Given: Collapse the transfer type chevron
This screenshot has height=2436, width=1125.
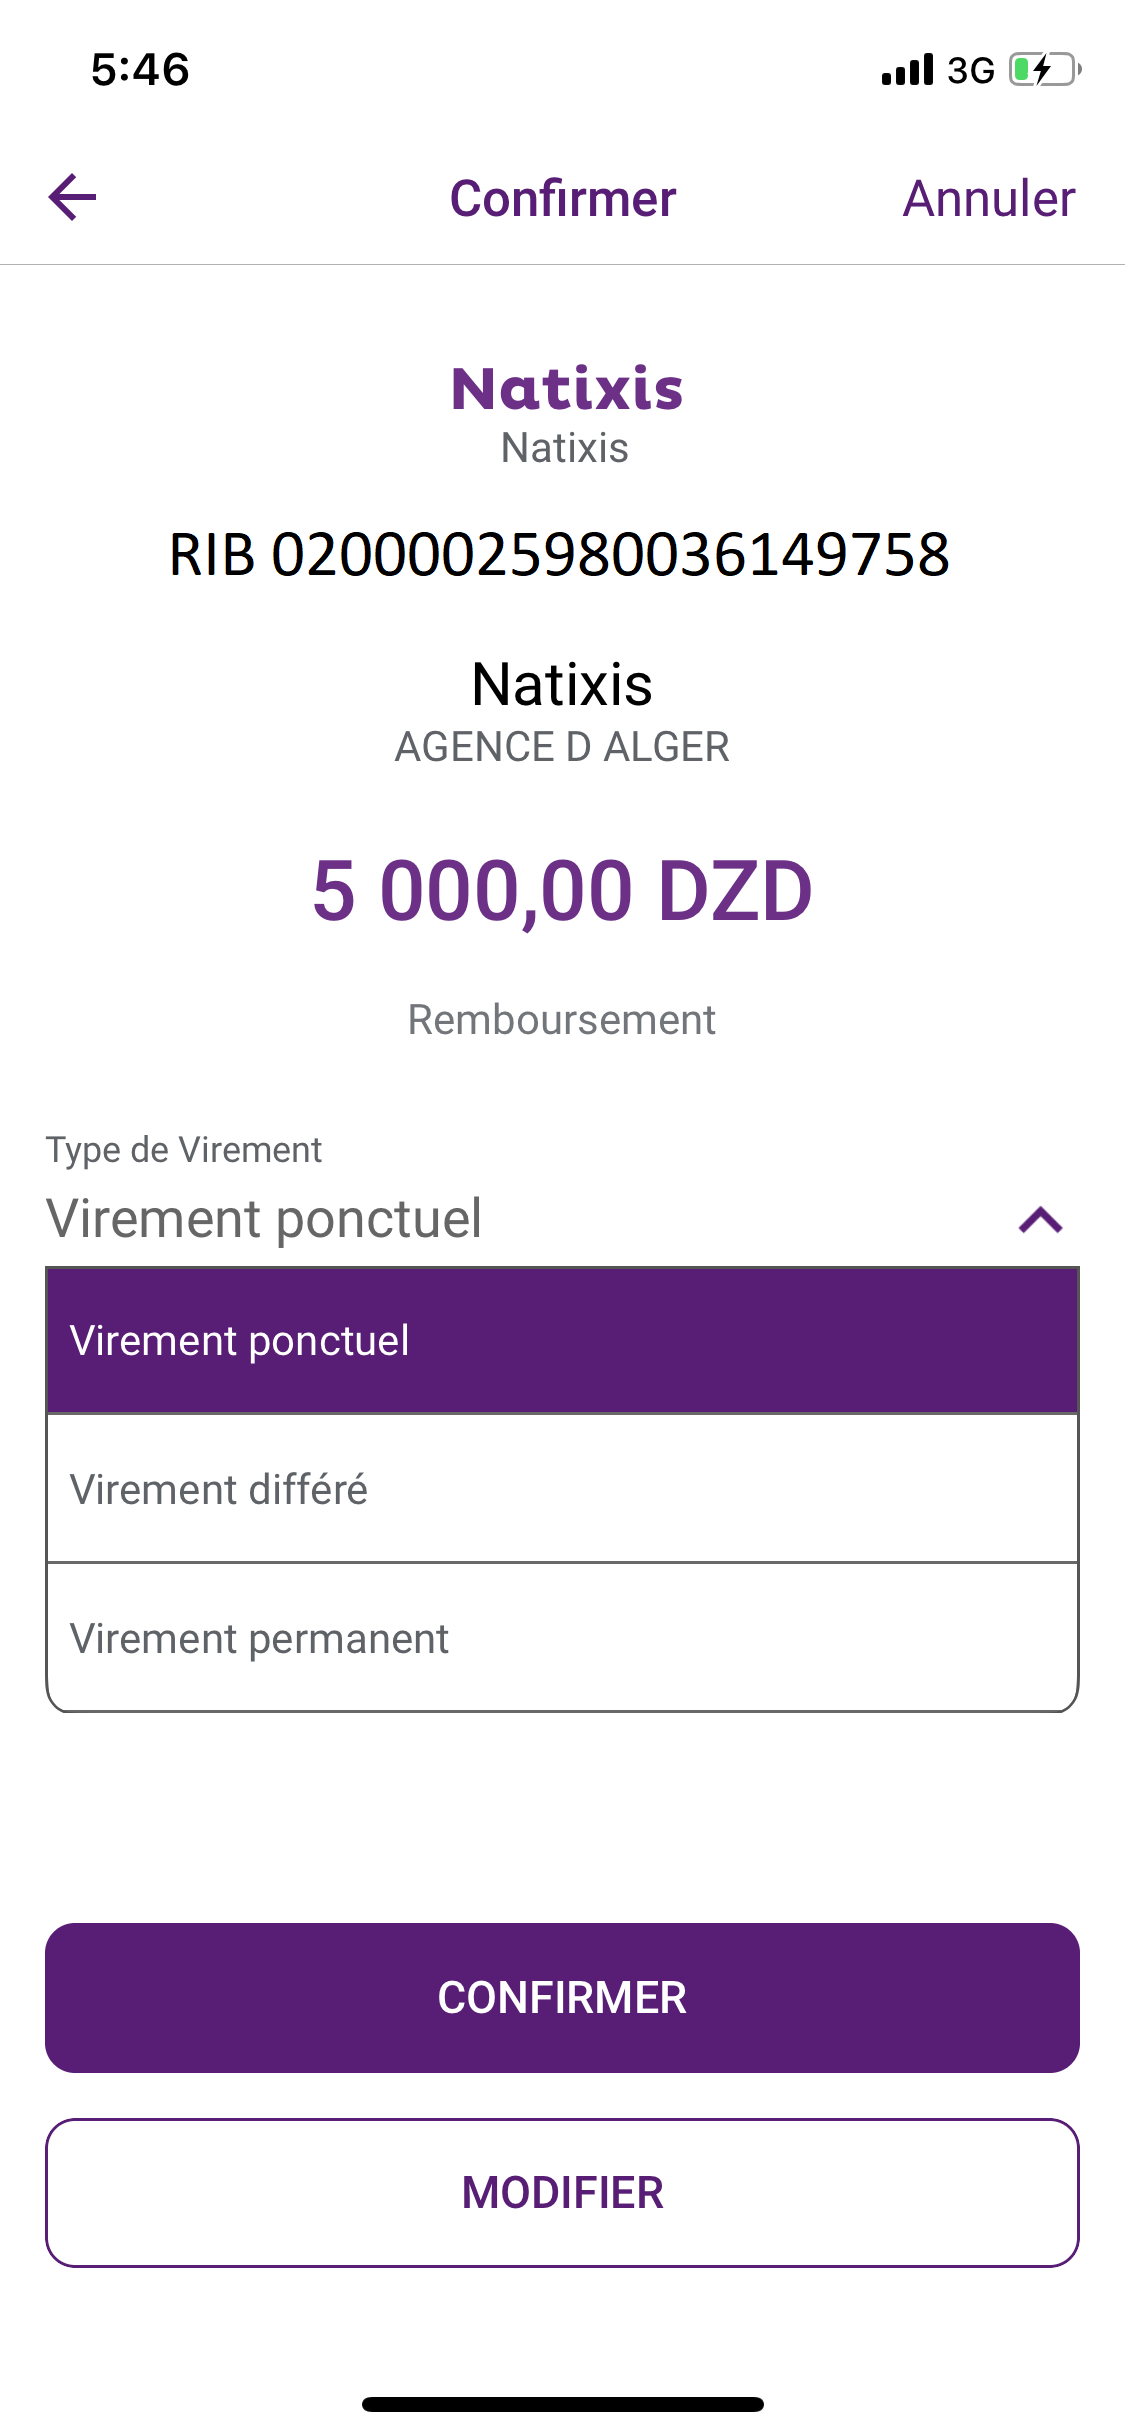Looking at the screenshot, I should (x=1040, y=1220).
